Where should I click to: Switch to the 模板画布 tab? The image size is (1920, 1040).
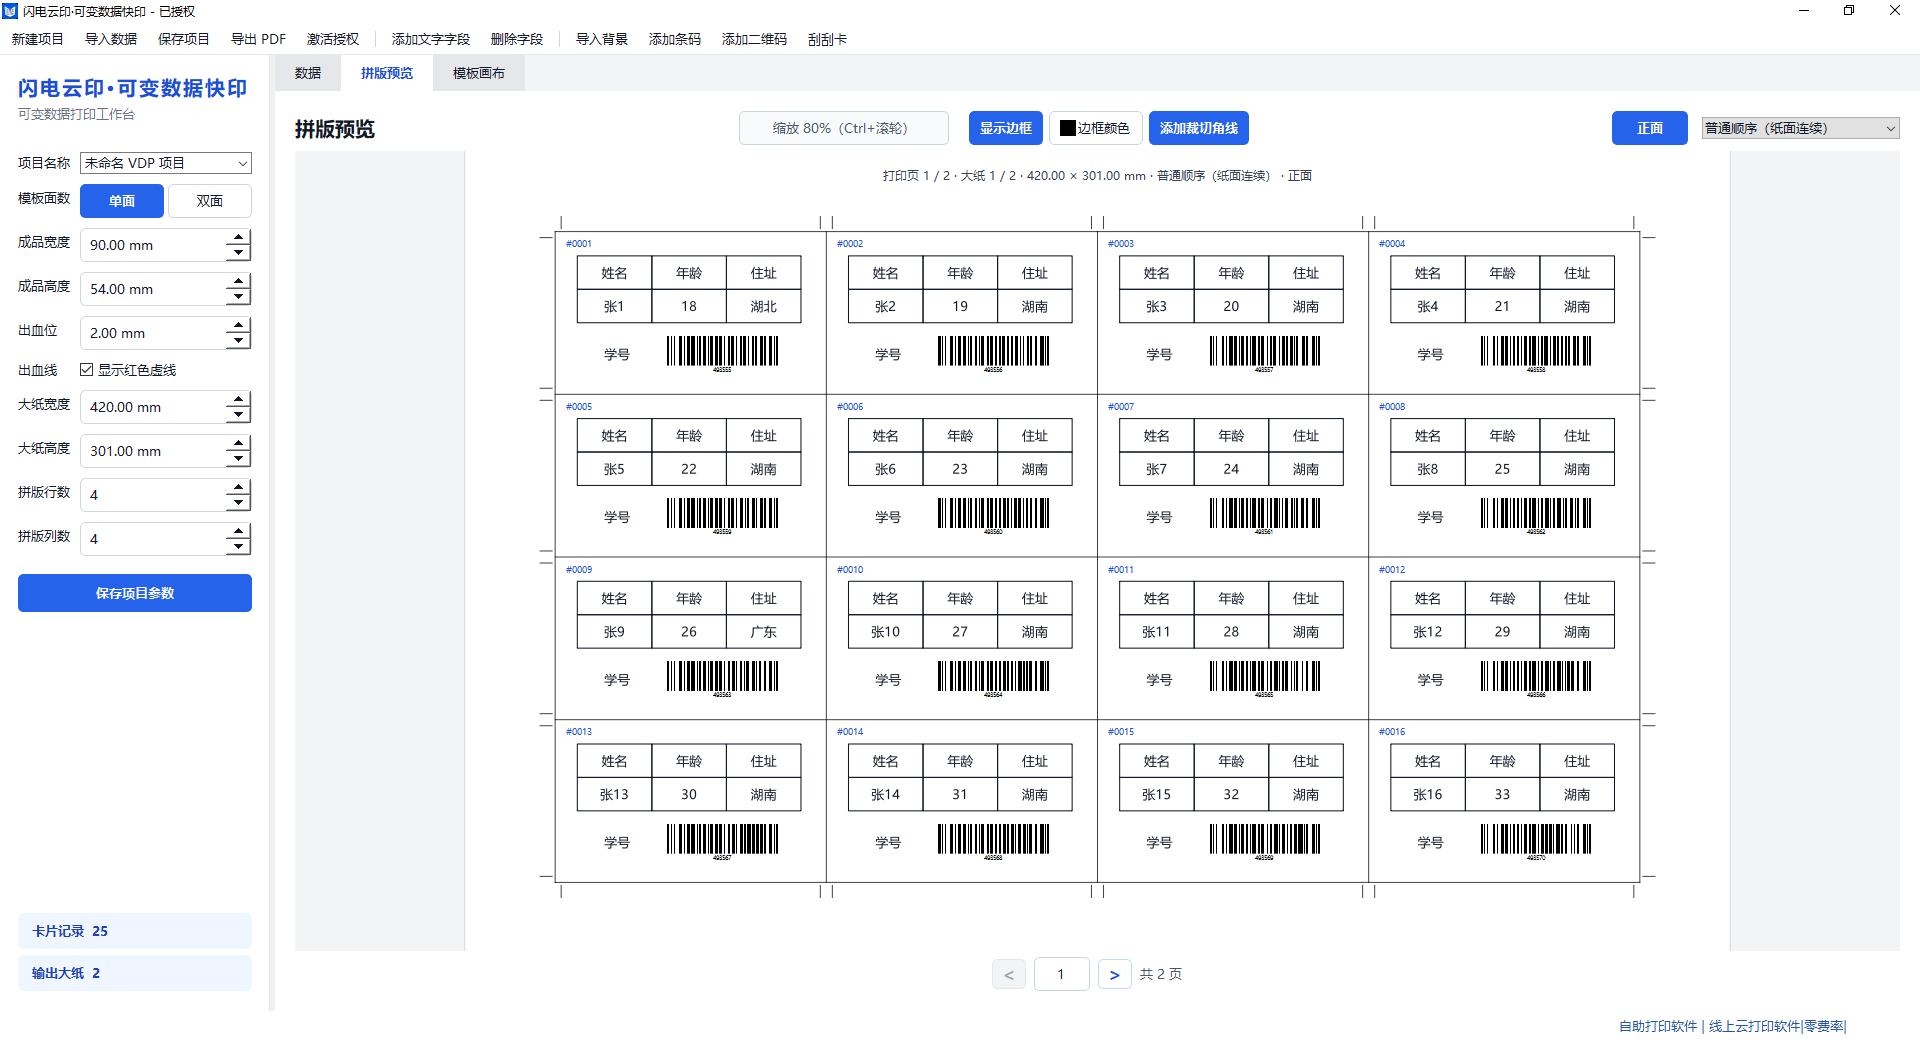tap(479, 73)
